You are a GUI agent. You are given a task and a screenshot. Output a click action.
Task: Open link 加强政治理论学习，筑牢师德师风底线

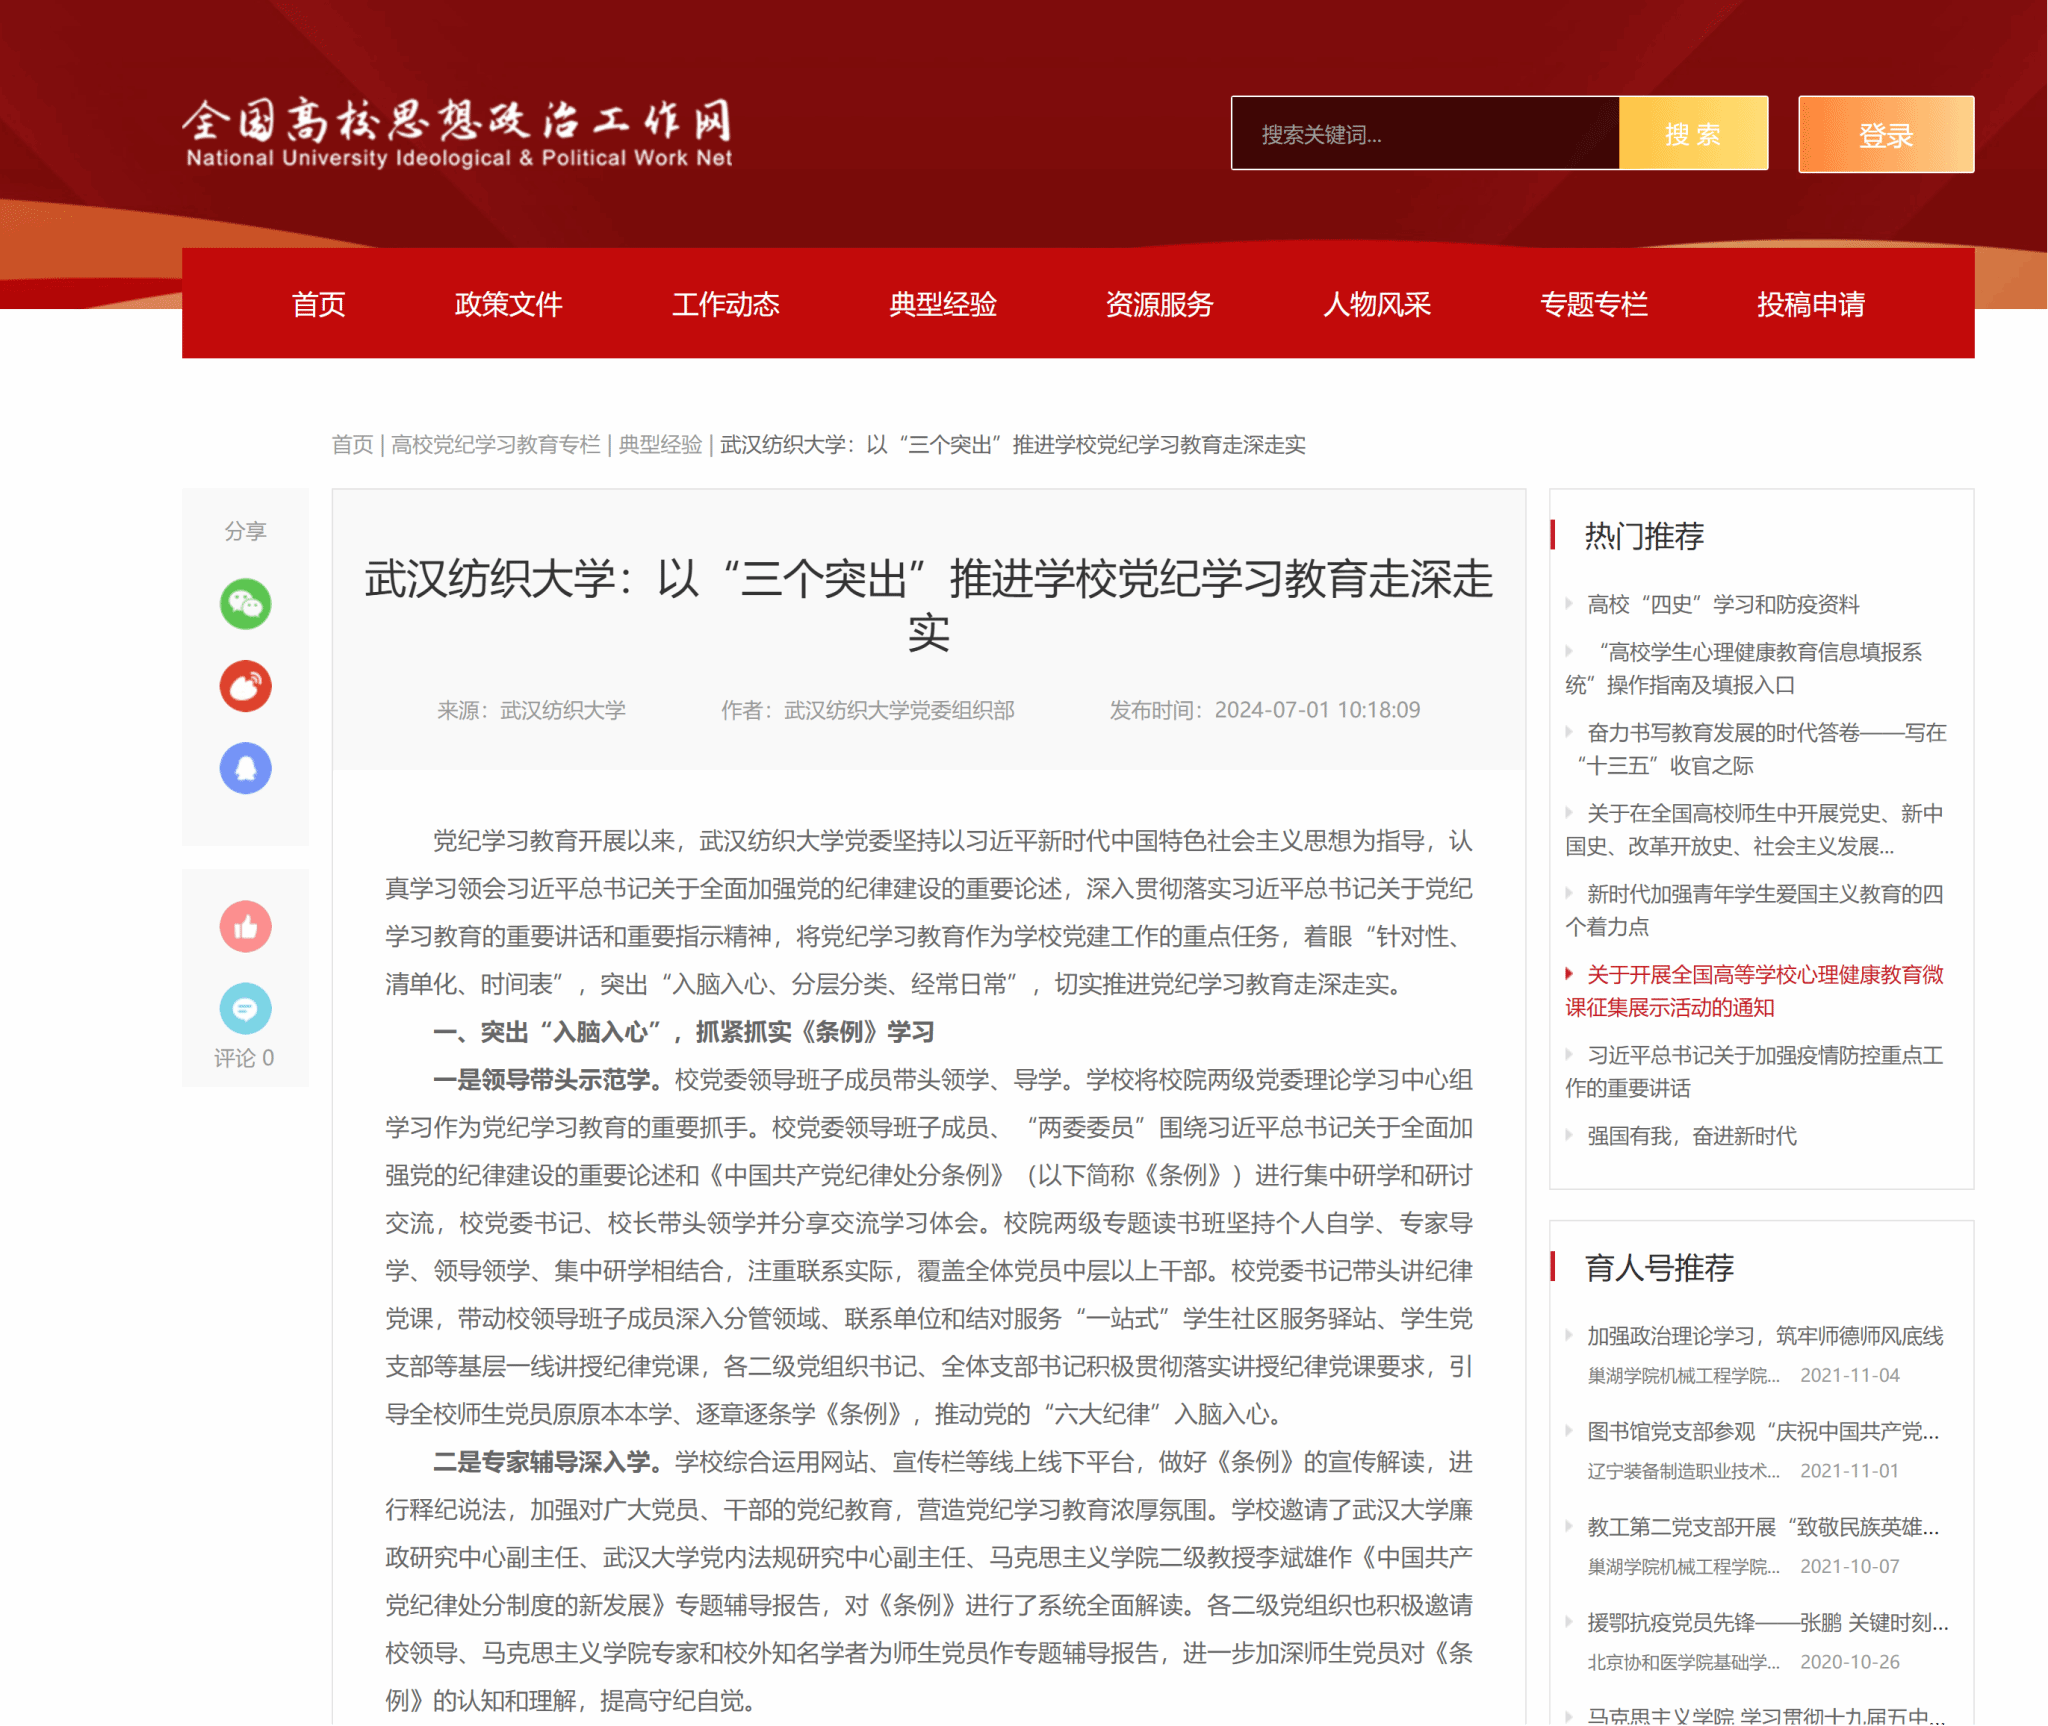pos(1765,1336)
